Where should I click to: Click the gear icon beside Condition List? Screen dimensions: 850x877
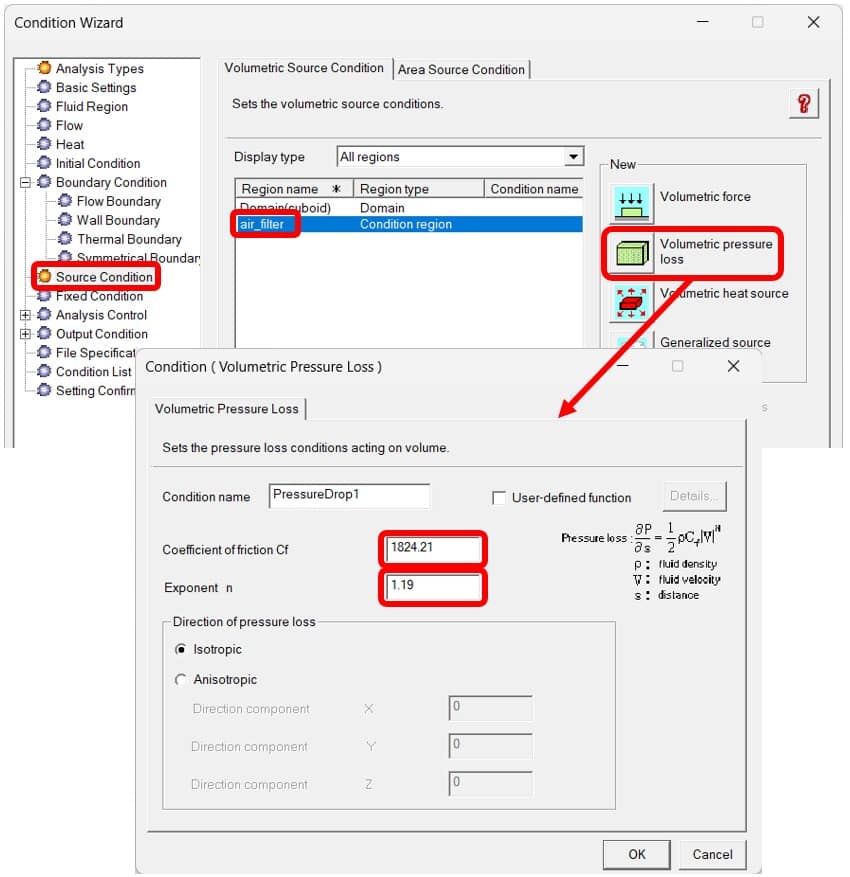click(x=44, y=371)
